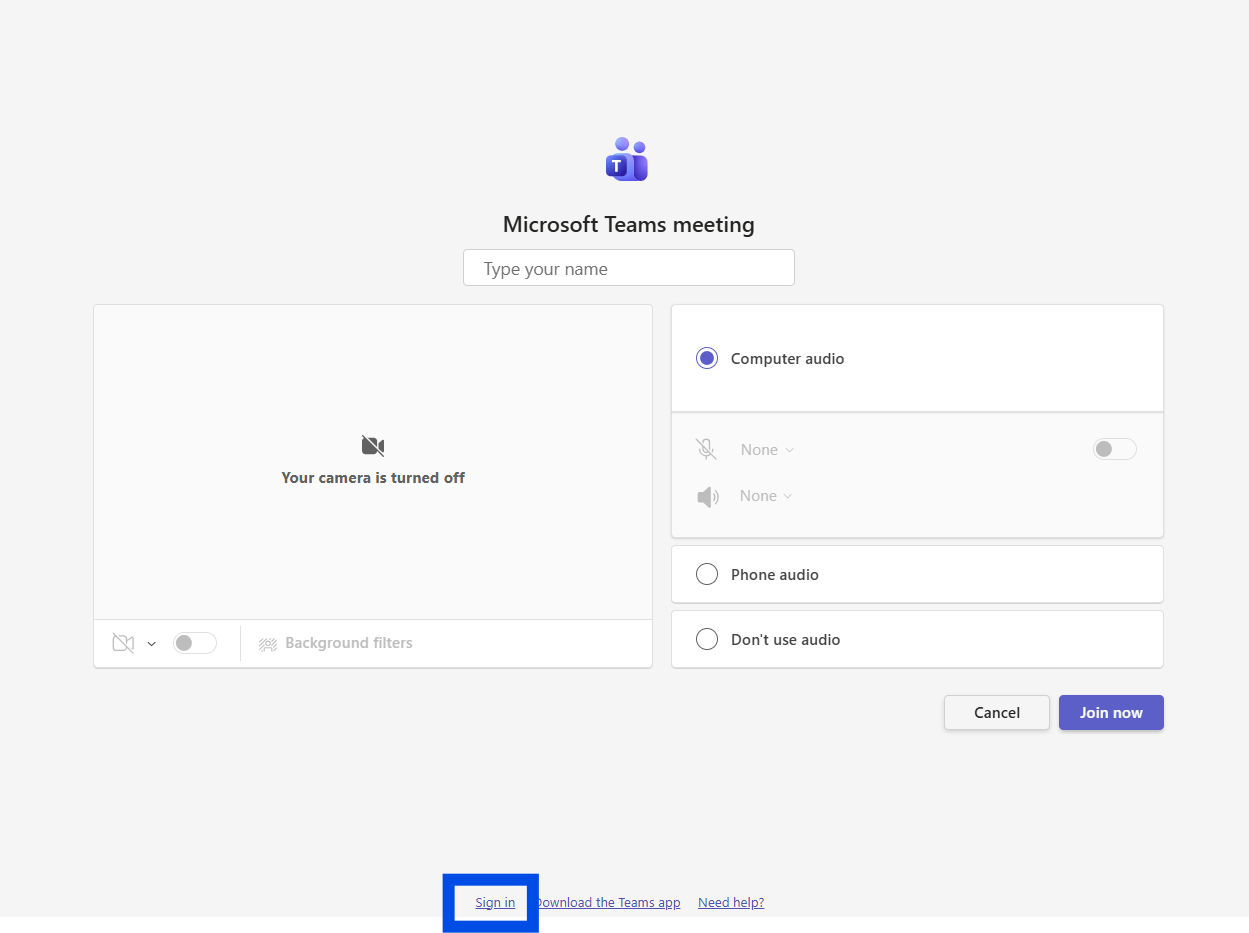Select Computer audio radio option

click(x=707, y=358)
